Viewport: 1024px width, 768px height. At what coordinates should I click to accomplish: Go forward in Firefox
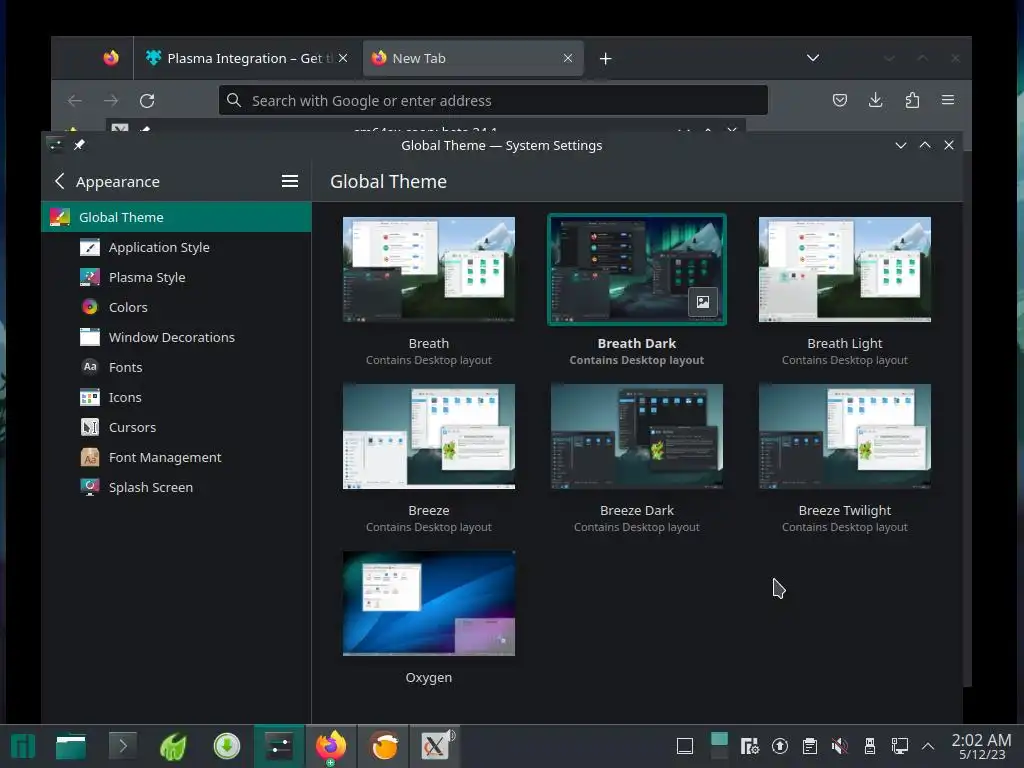(111, 101)
